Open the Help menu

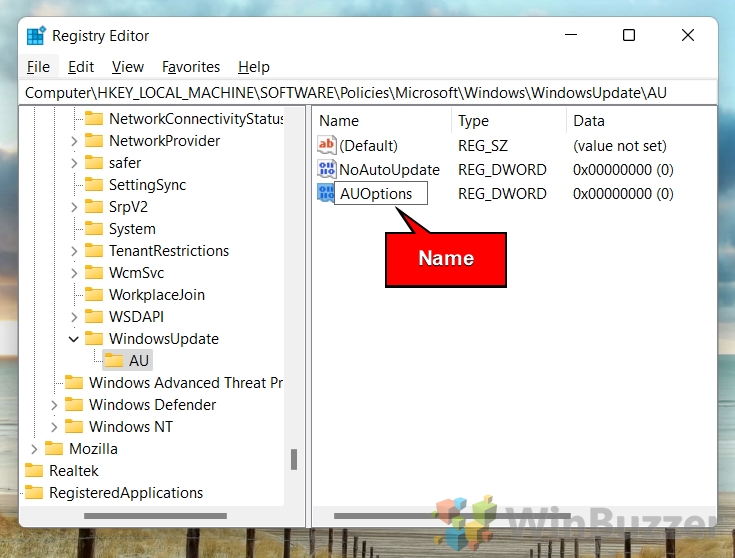(x=254, y=67)
